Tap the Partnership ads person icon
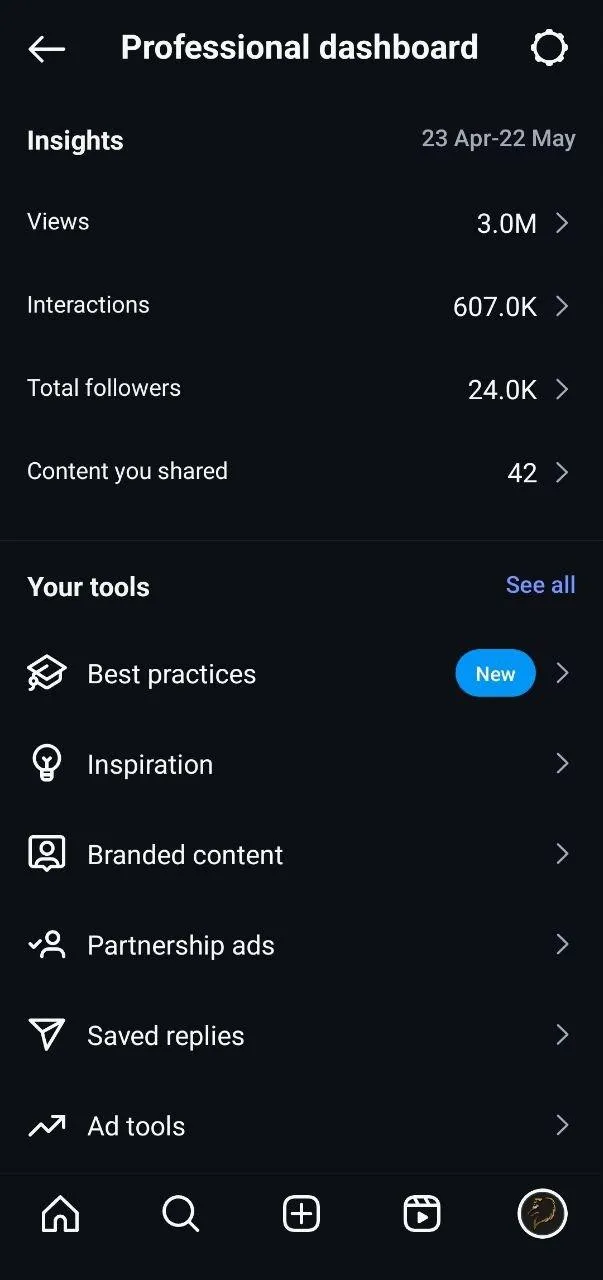This screenshot has width=603, height=1280. [x=47, y=945]
